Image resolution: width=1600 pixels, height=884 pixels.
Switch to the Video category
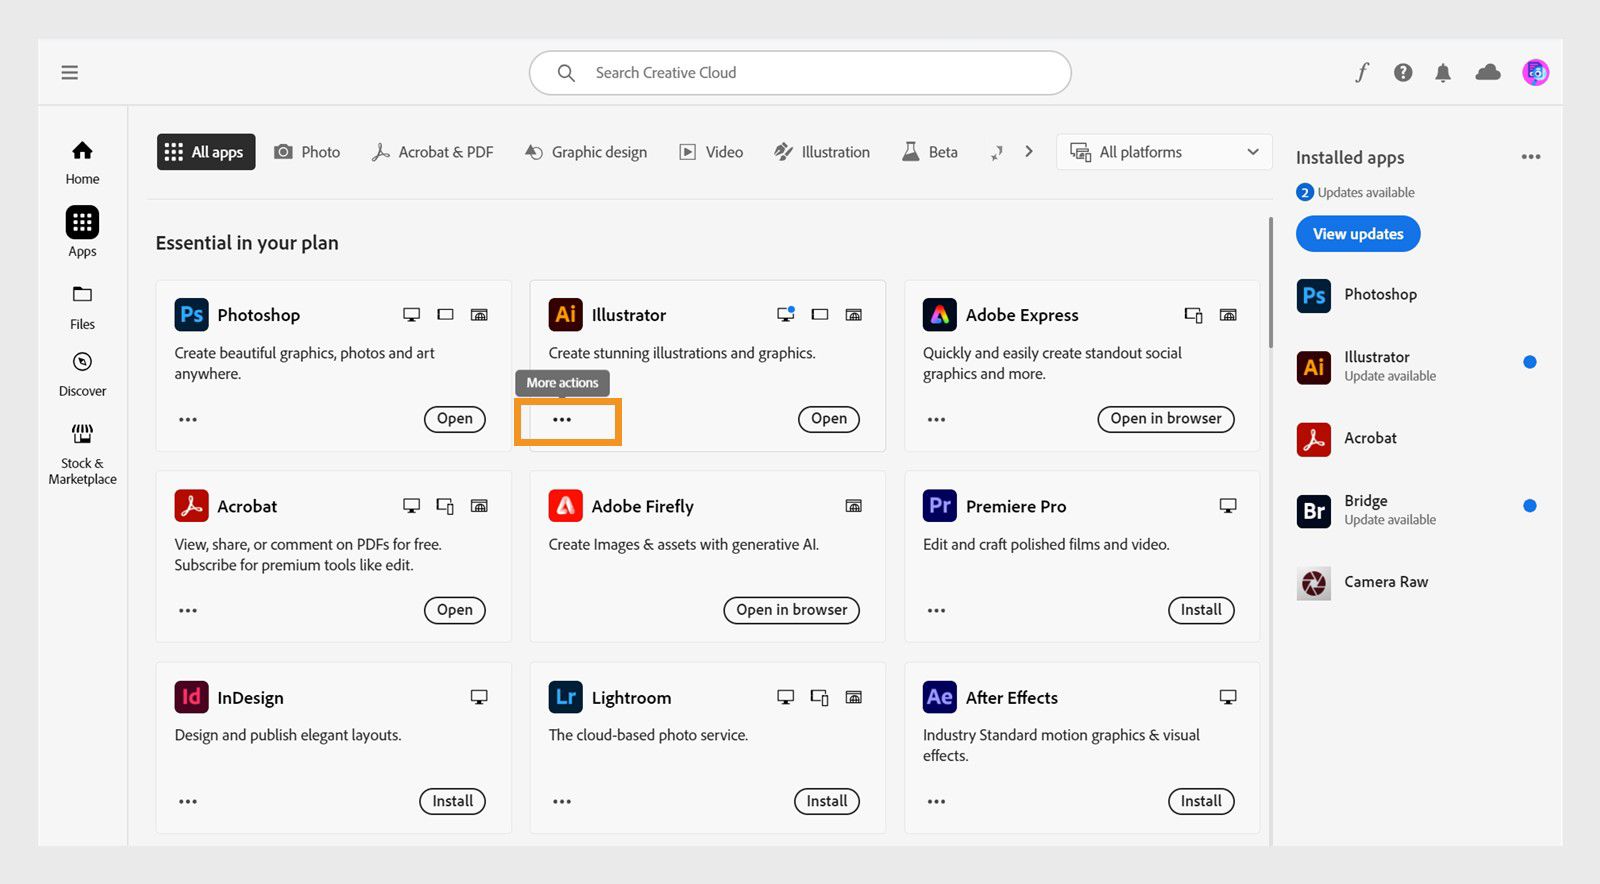pos(711,152)
